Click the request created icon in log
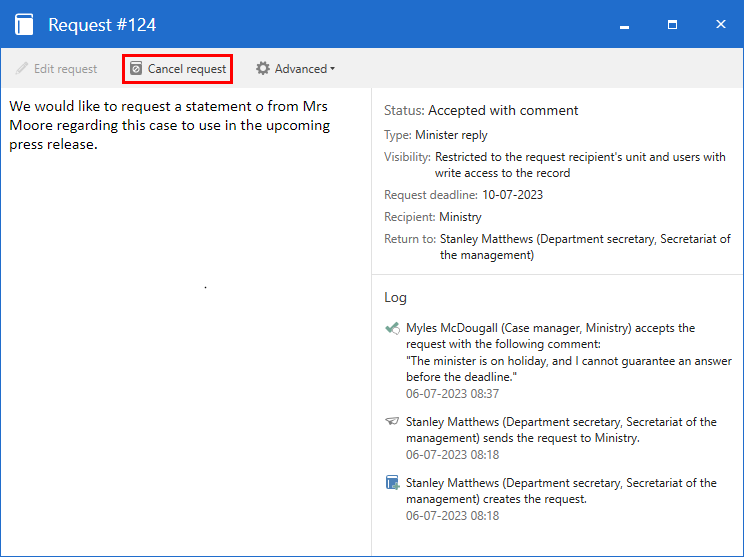 [x=393, y=483]
